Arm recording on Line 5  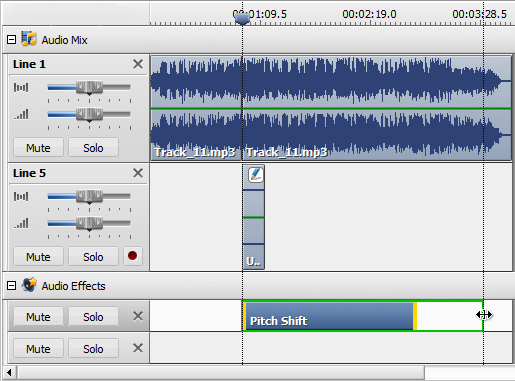coord(132,256)
